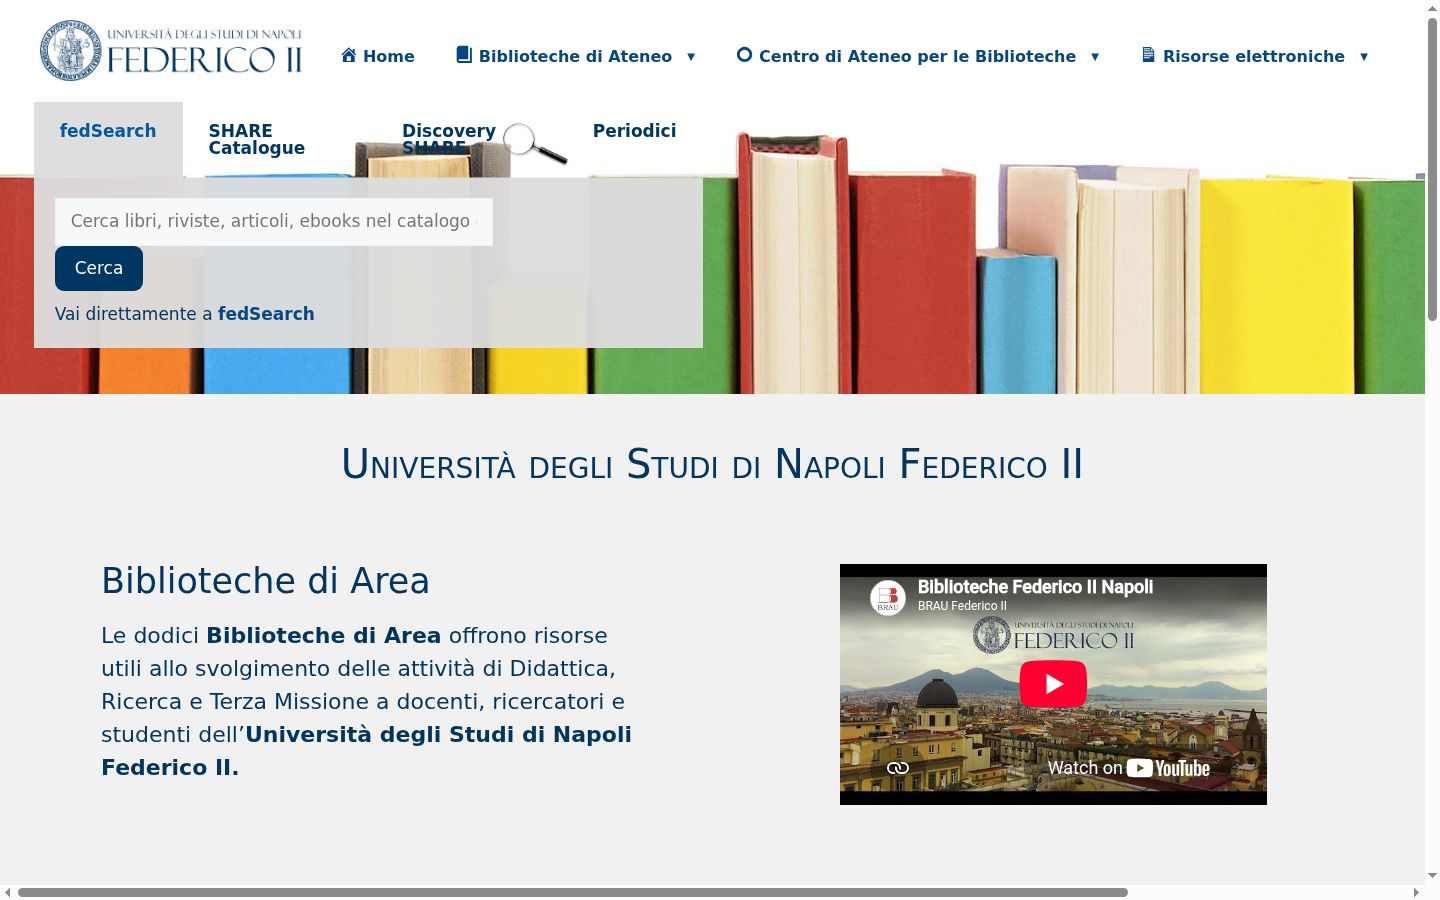
Task: Switch to the Periodici tab
Action: [634, 131]
